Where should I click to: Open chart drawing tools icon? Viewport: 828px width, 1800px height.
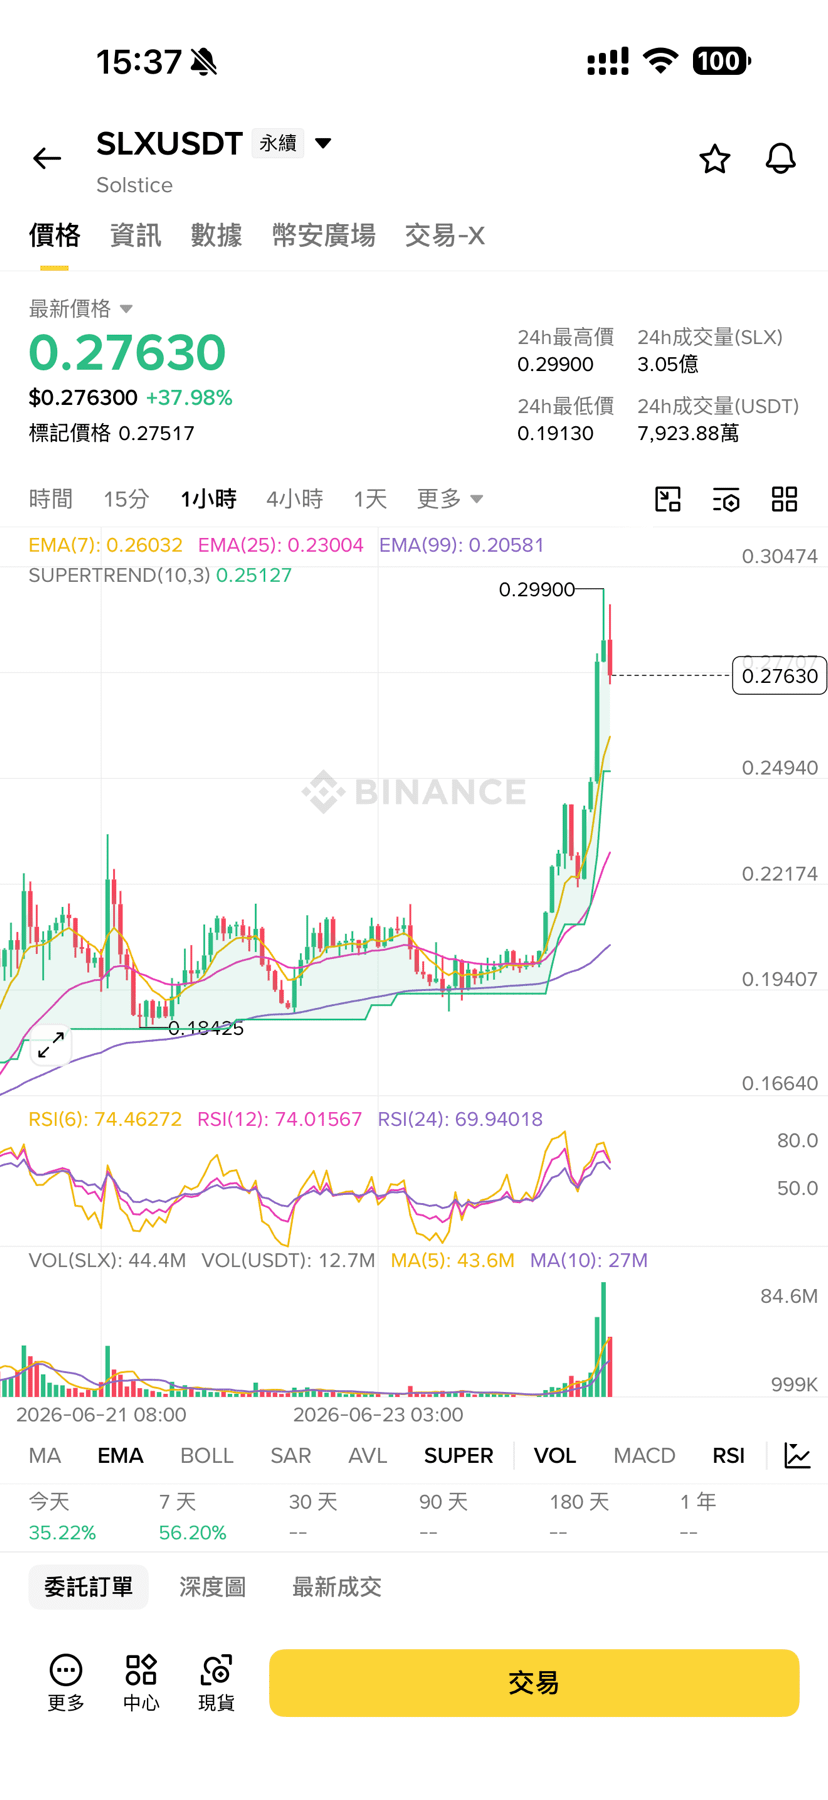coord(668,499)
